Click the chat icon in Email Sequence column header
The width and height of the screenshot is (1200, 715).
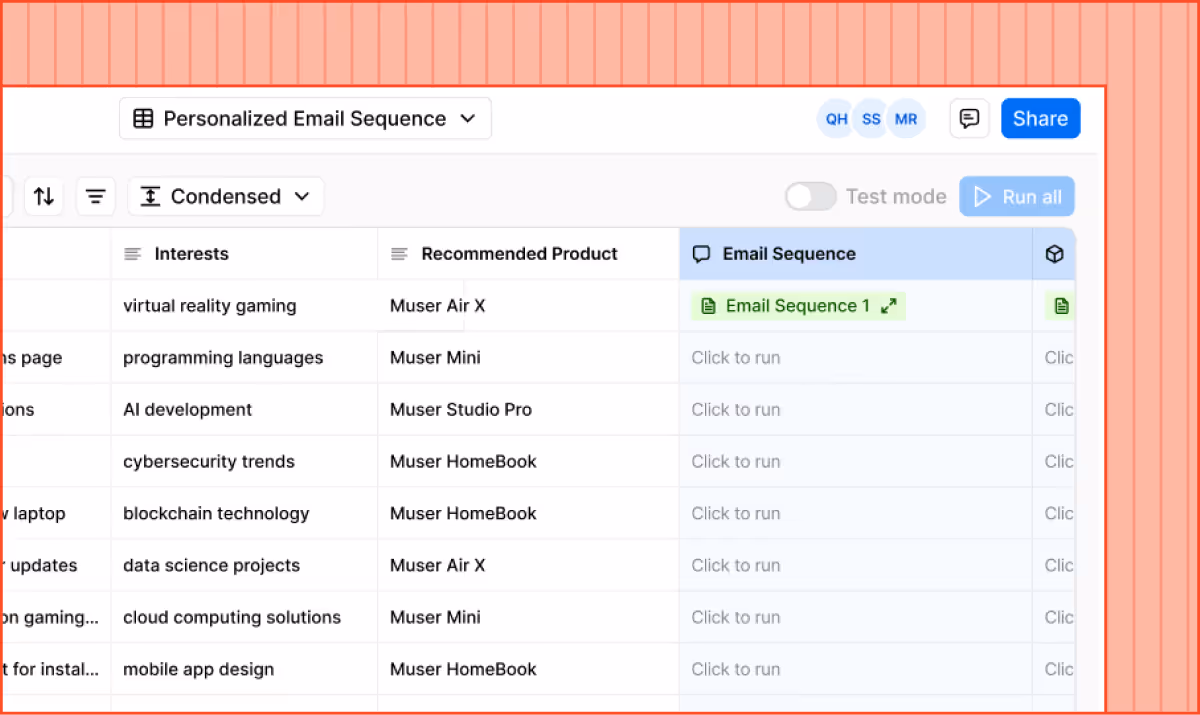(703, 253)
